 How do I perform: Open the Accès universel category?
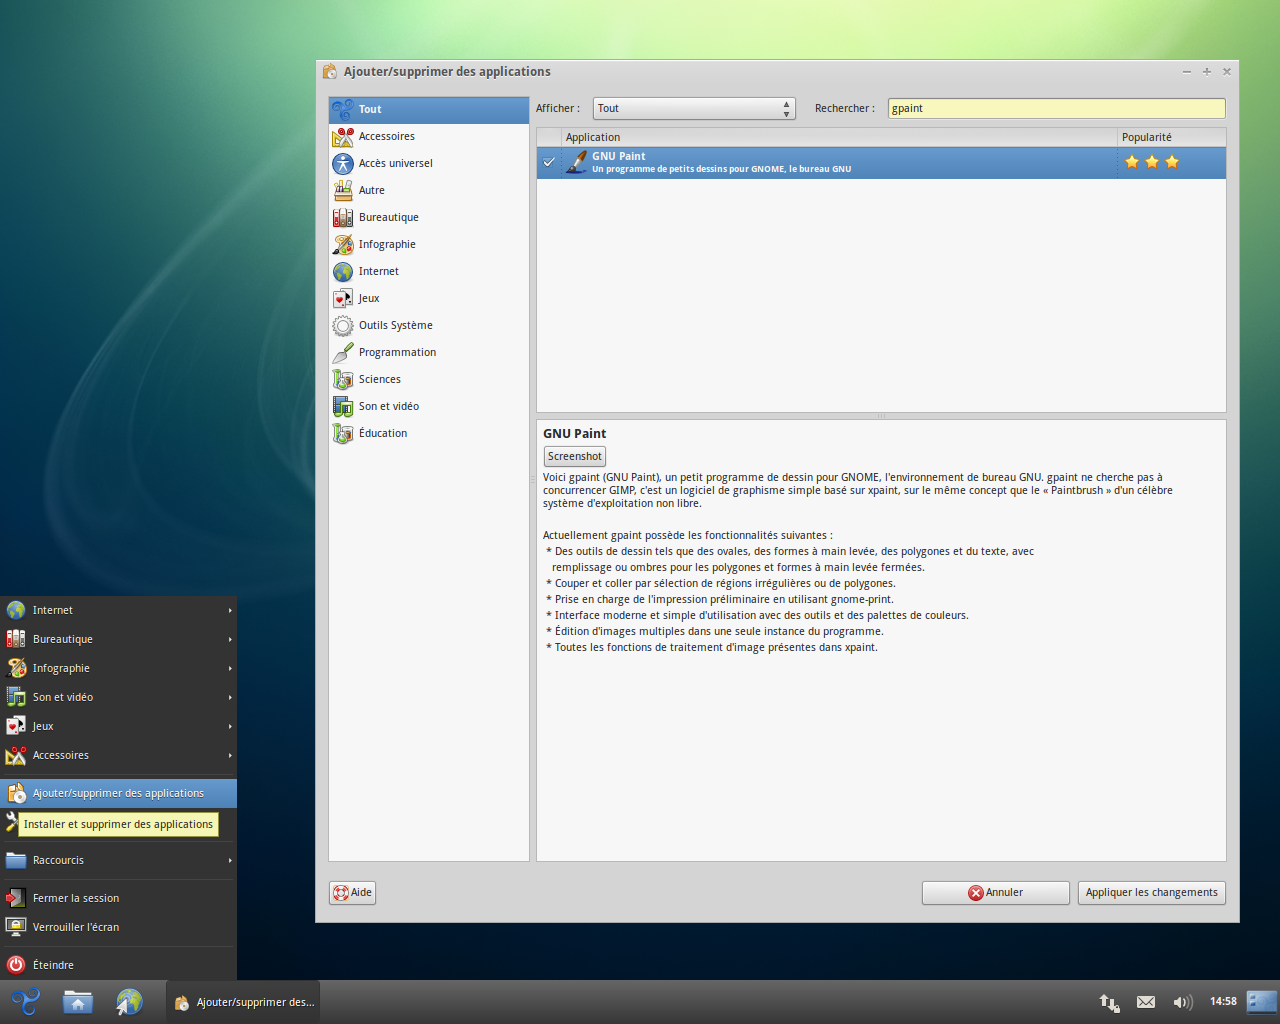coord(395,164)
